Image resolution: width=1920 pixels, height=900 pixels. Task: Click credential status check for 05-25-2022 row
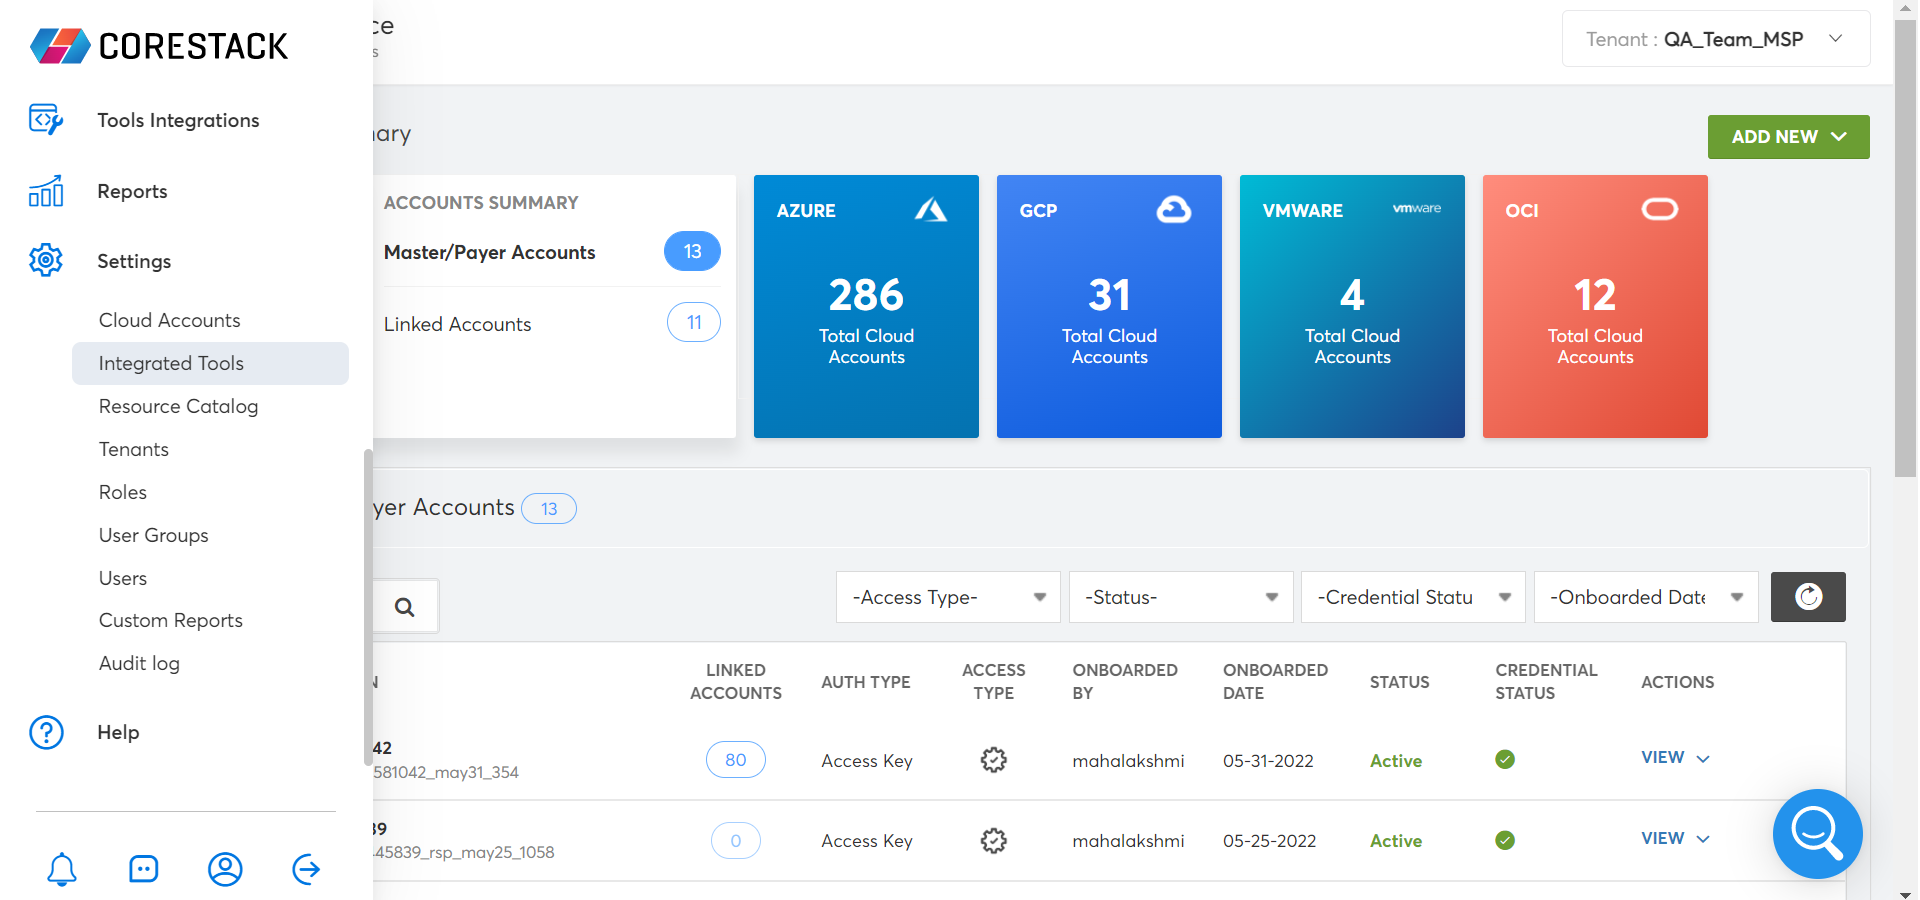(x=1505, y=841)
